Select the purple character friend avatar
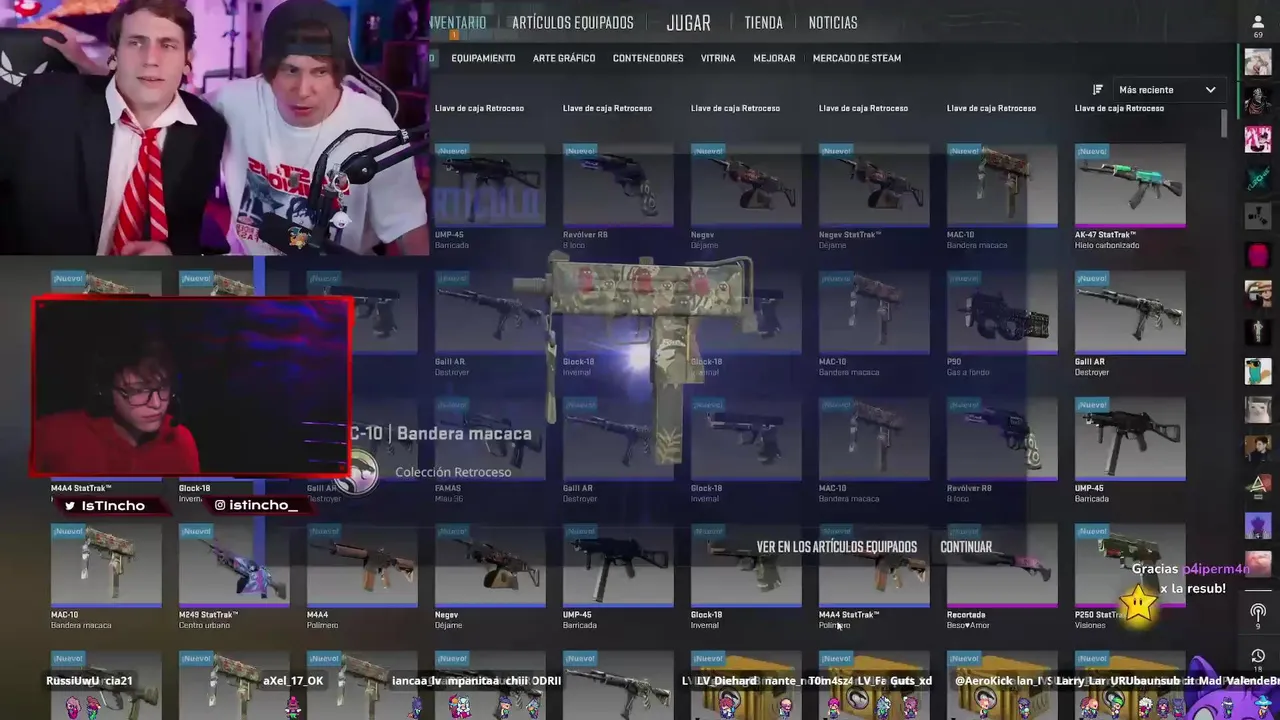This screenshot has height=720, width=1280. tap(1258, 524)
